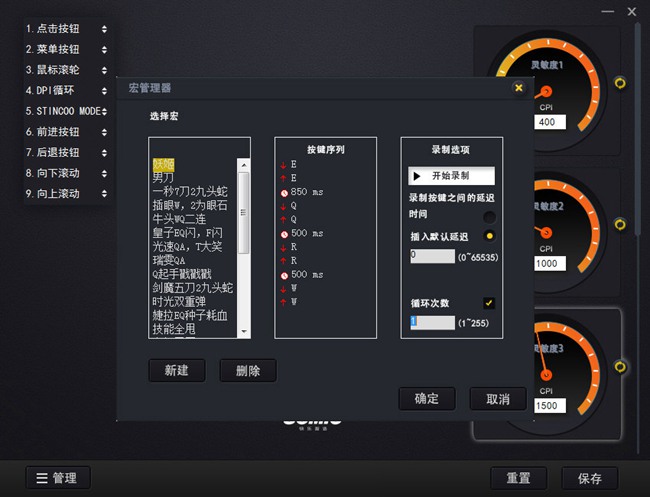Click the down arrow icon before first W

[x=284, y=289]
